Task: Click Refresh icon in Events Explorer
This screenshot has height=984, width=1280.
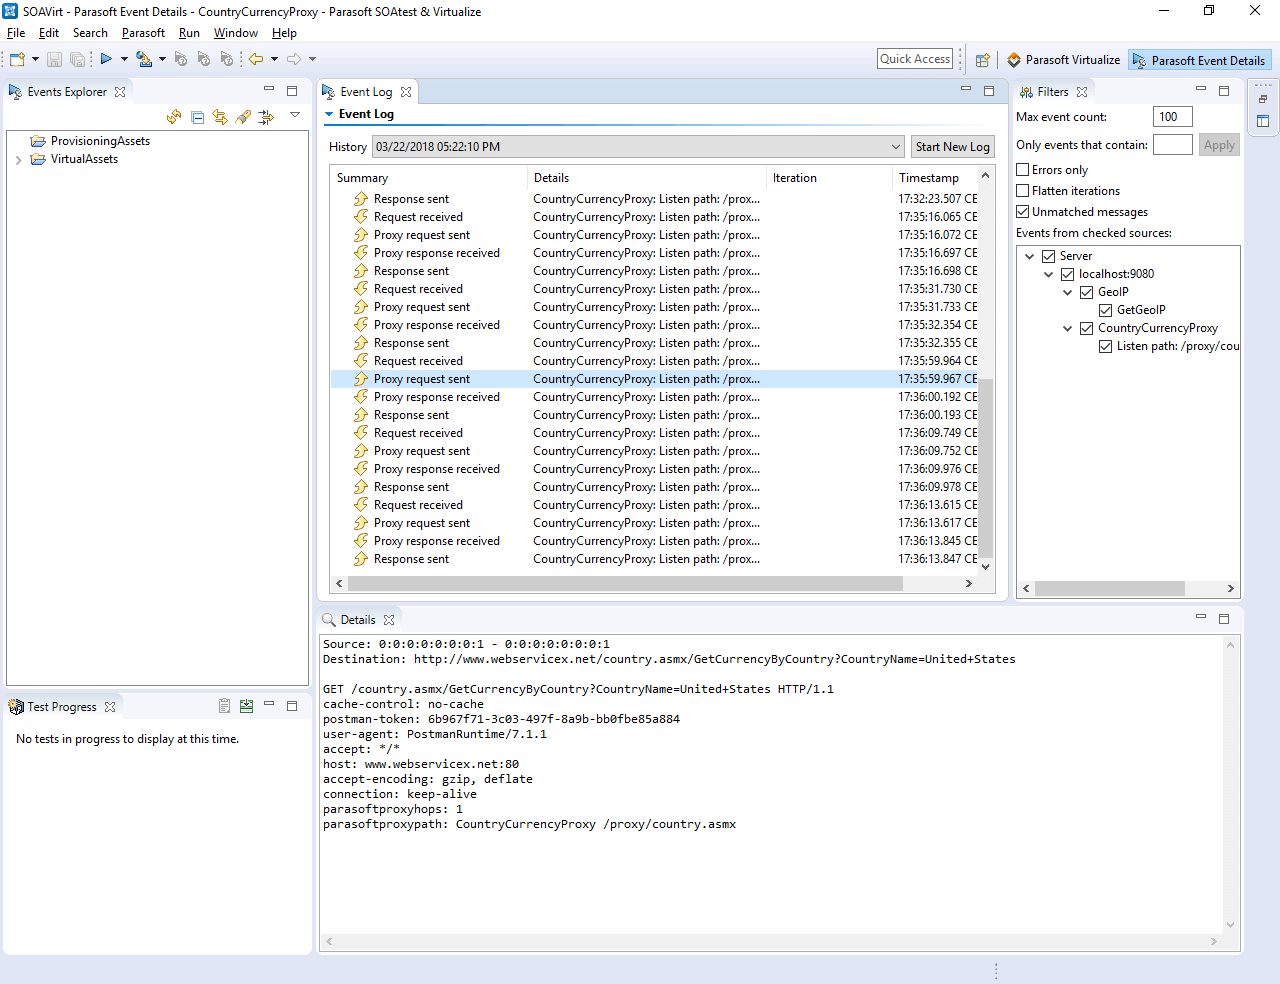Action: [174, 117]
